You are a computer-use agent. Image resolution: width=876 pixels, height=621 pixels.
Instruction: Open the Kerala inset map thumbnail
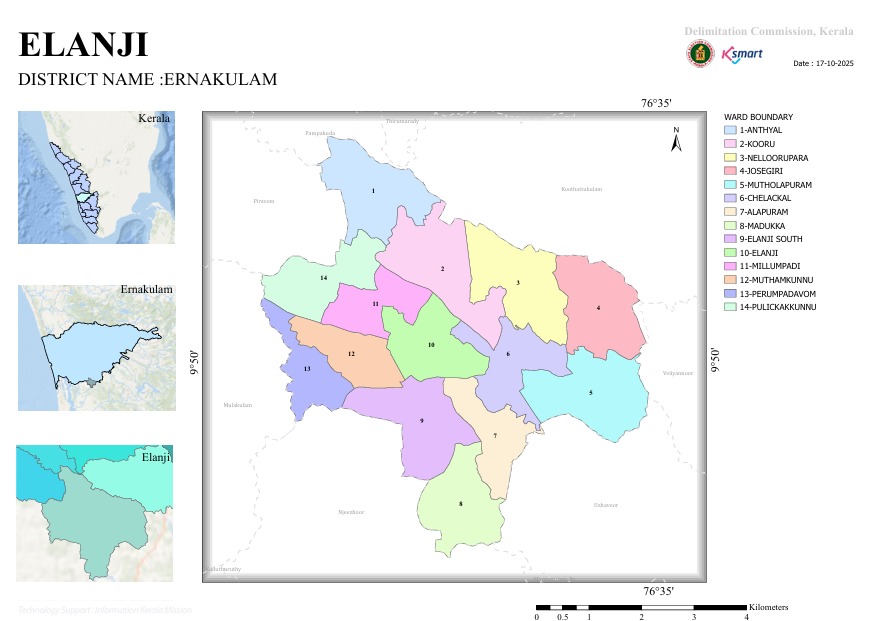coord(96,177)
